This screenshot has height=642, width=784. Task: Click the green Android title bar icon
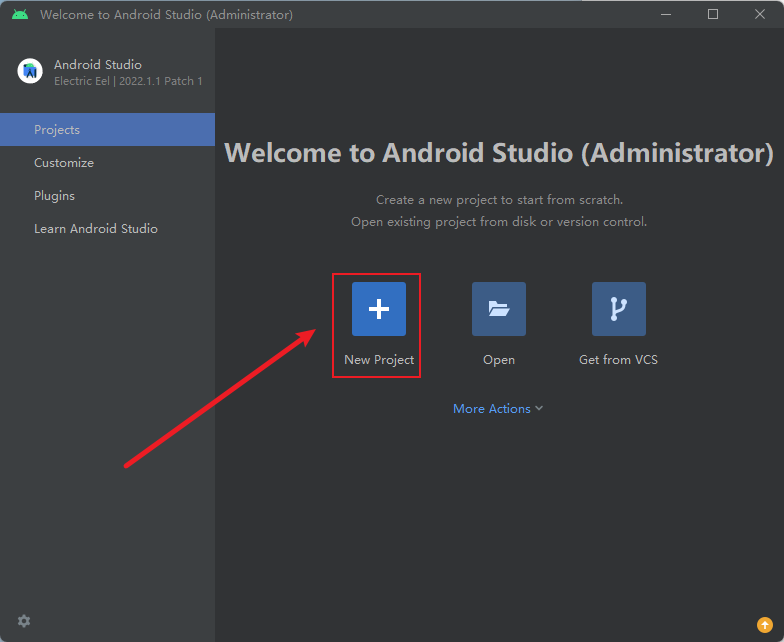(20, 14)
